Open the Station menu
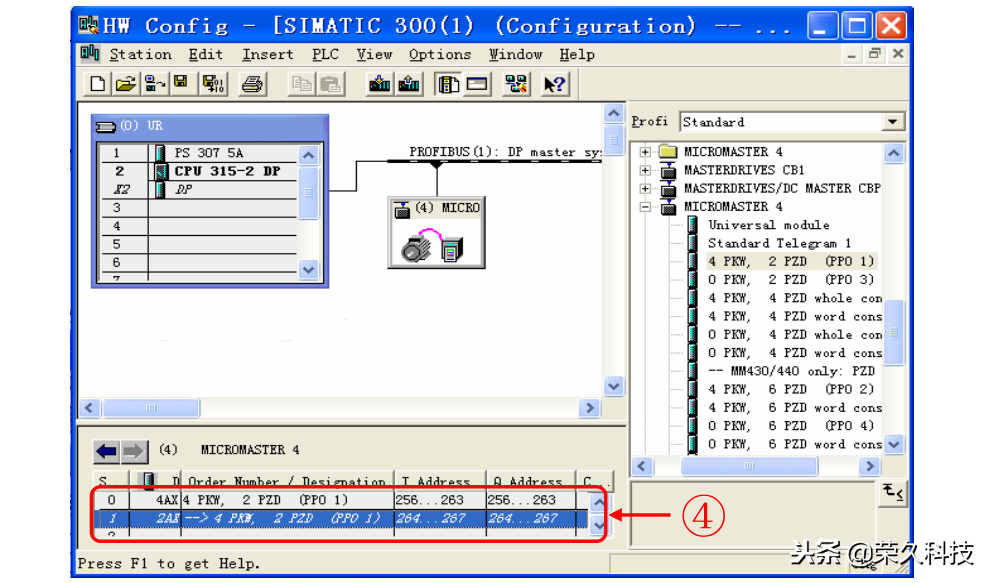 point(140,55)
